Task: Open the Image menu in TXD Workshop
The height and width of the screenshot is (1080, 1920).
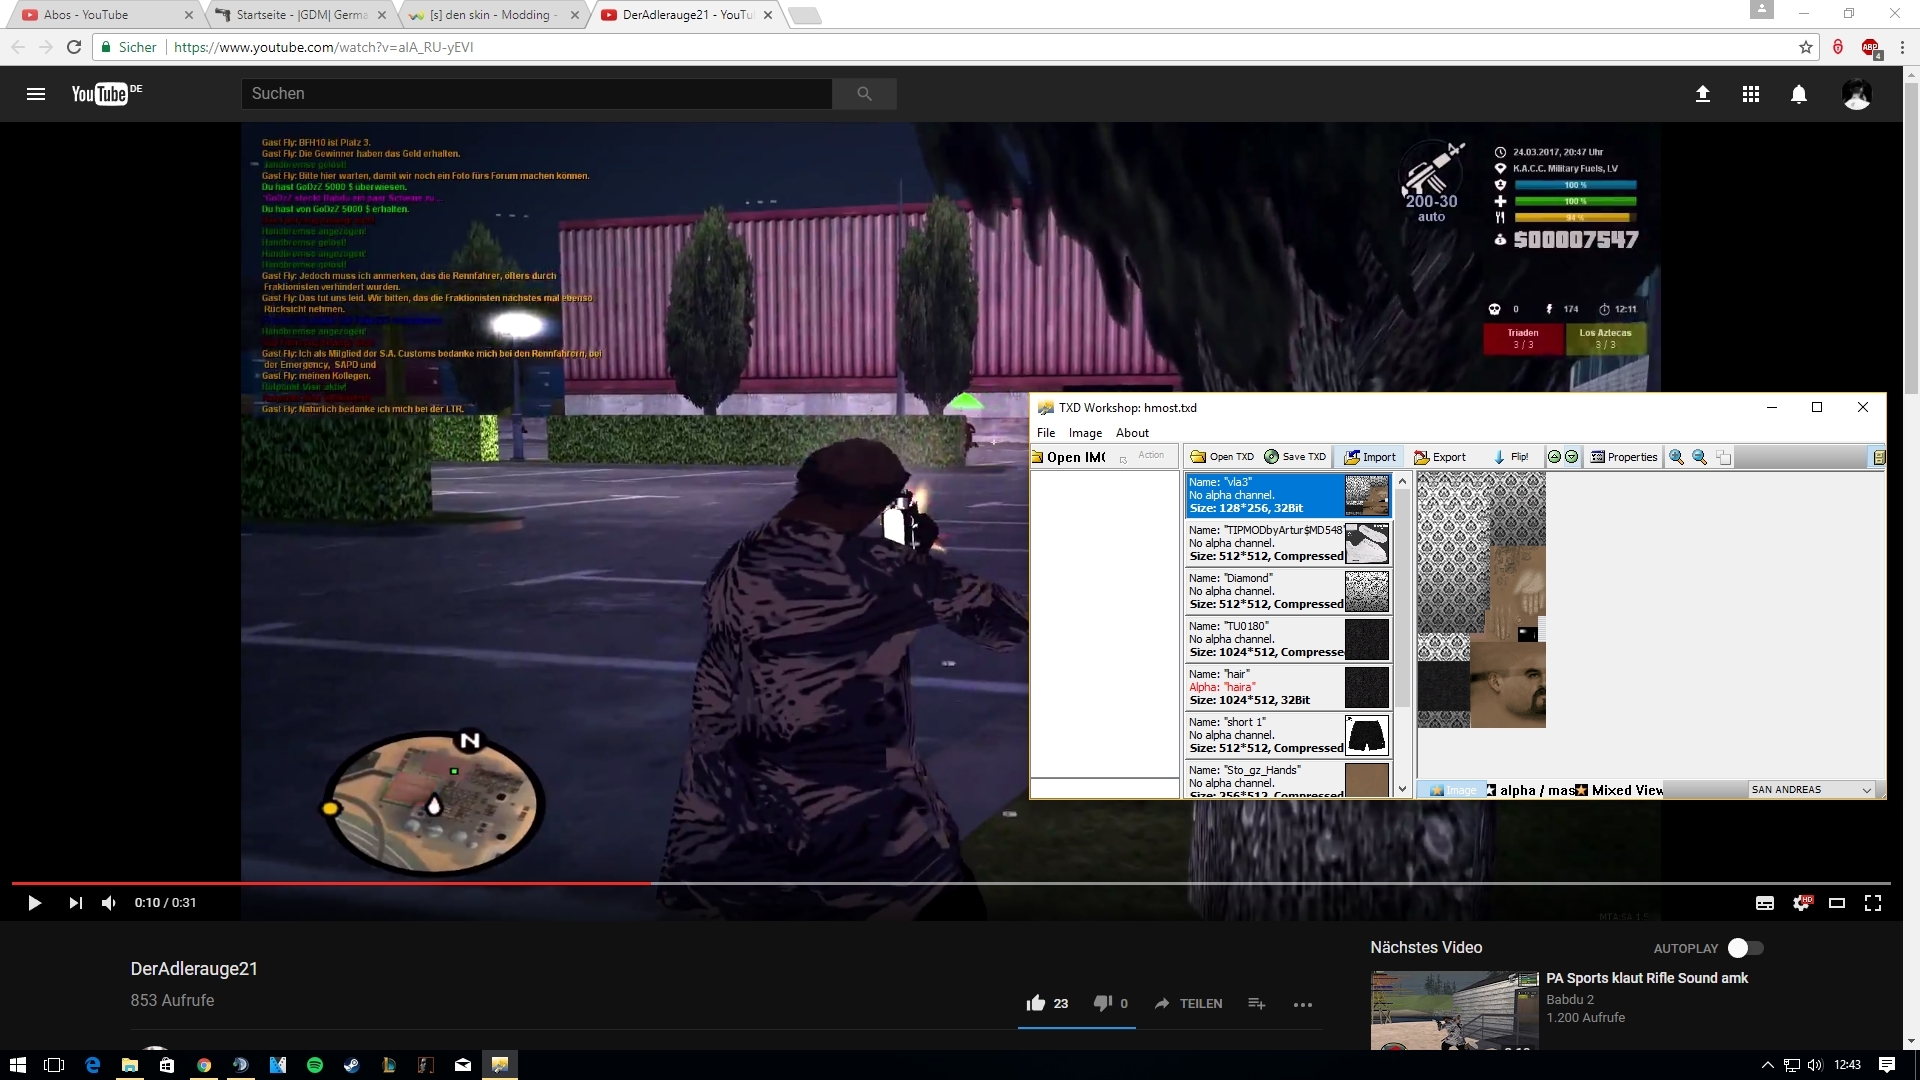Action: (x=1085, y=433)
